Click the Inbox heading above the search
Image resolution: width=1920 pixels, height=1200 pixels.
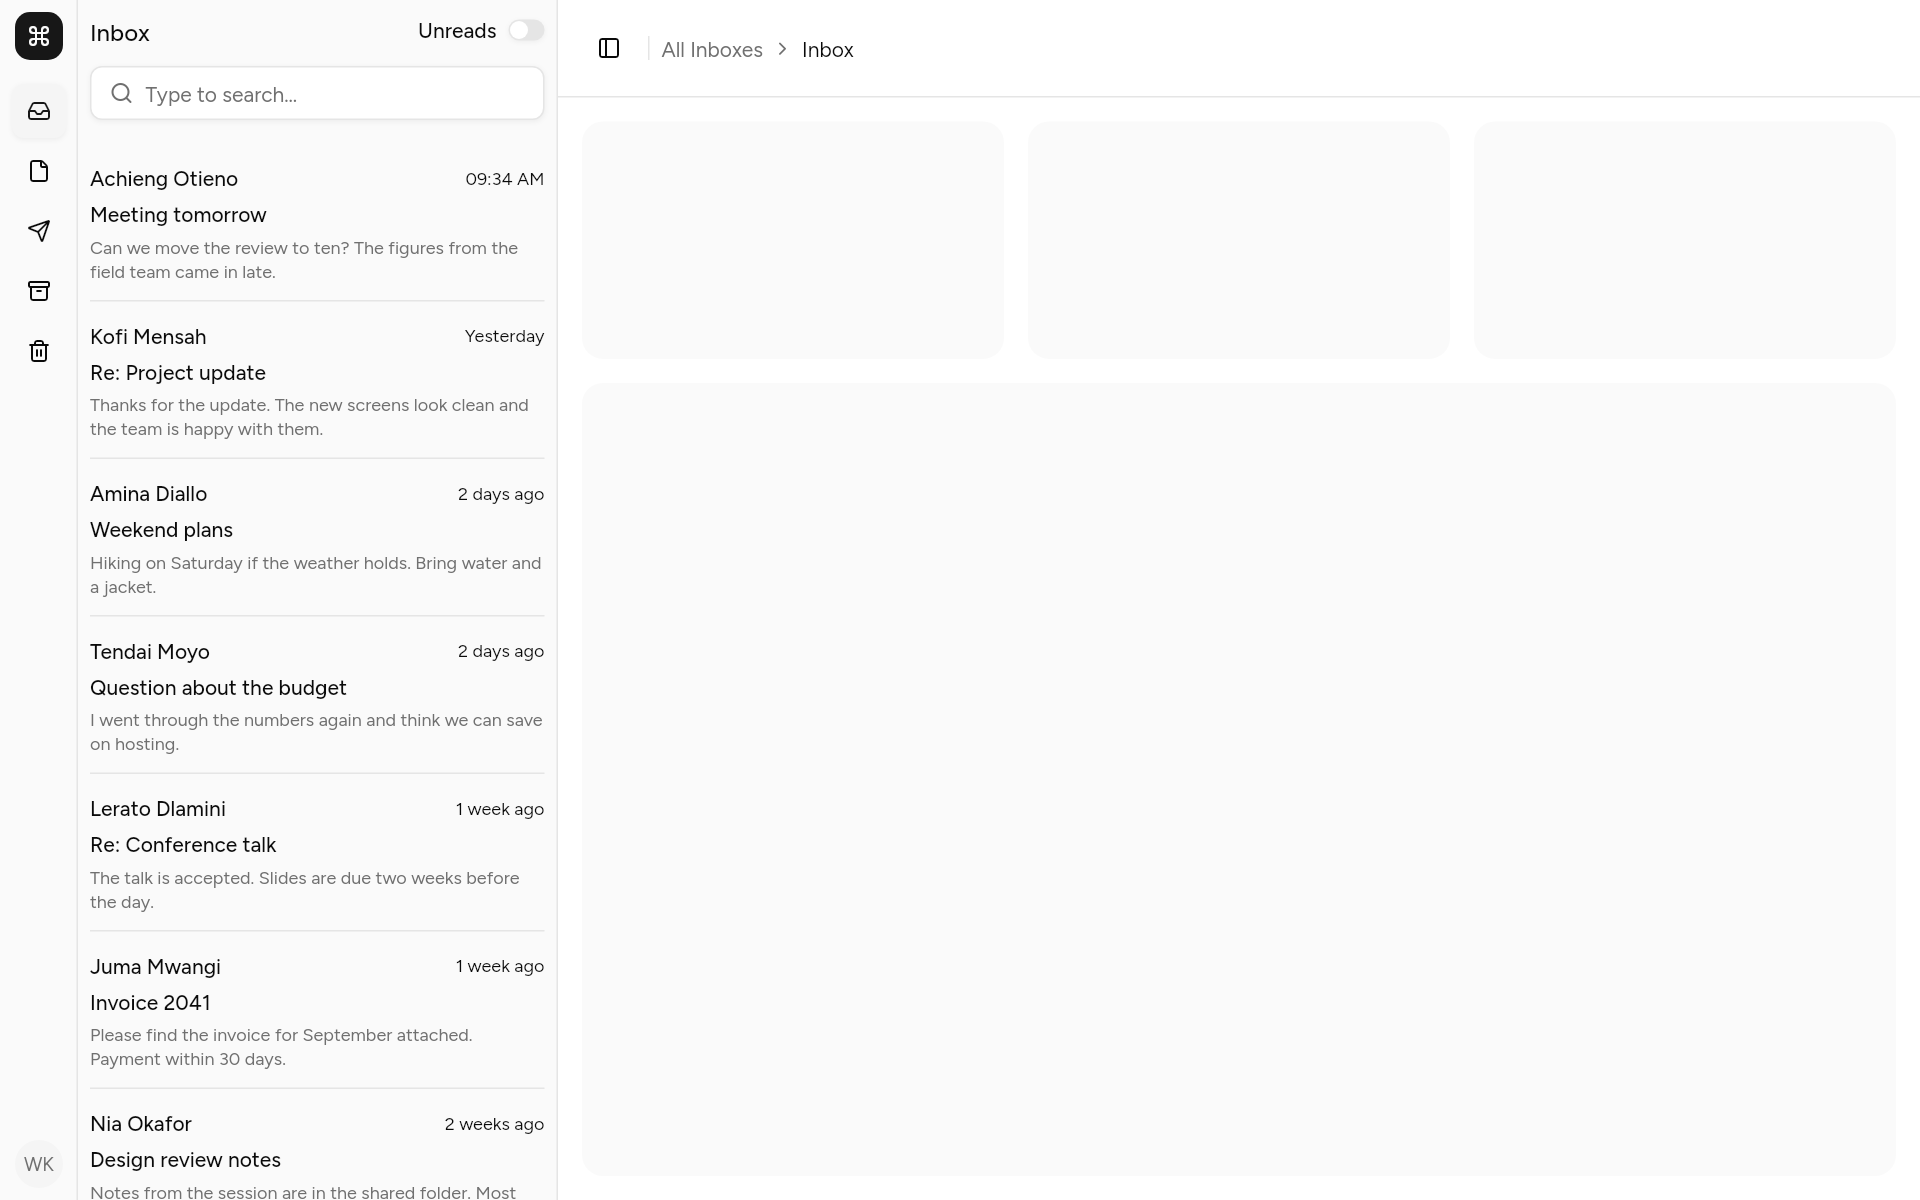tap(120, 33)
